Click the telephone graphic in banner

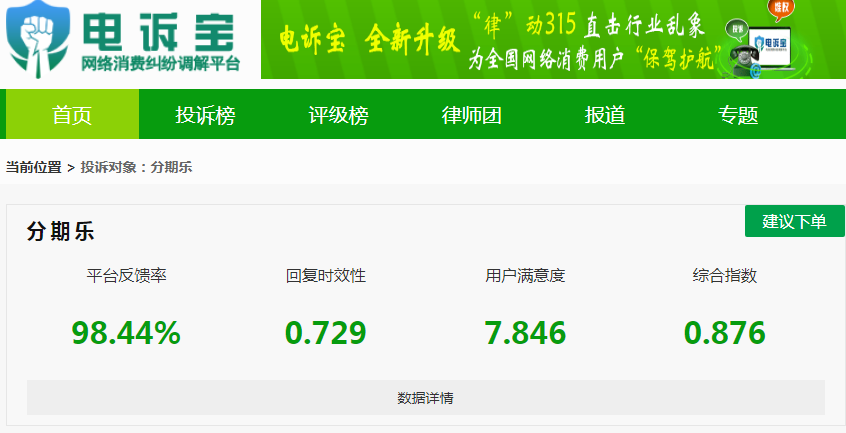(747, 60)
